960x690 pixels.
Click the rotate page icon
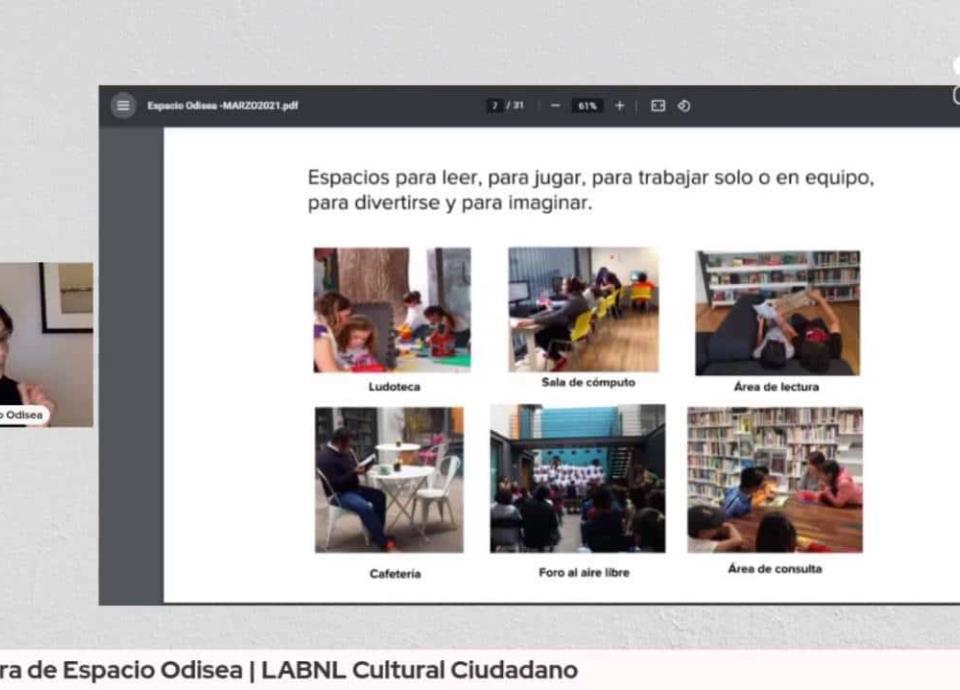point(684,106)
